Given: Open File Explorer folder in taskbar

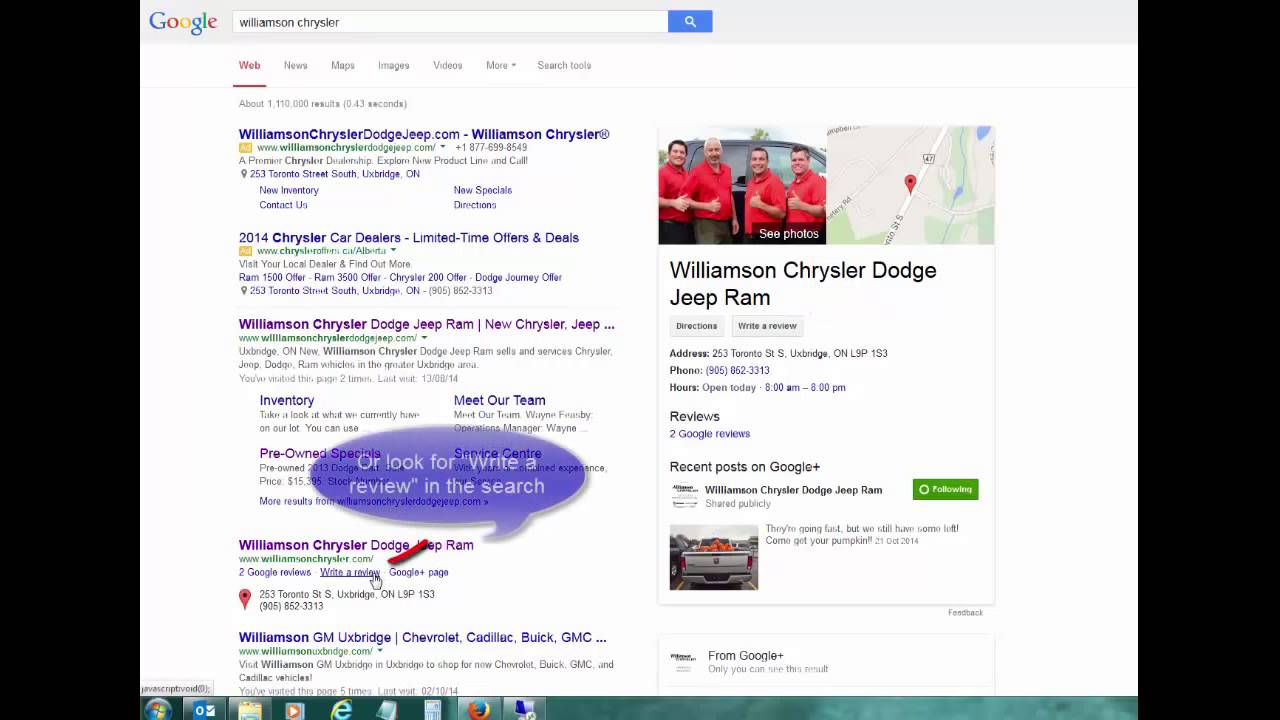Looking at the screenshot, I should click(x=249, y=710).
